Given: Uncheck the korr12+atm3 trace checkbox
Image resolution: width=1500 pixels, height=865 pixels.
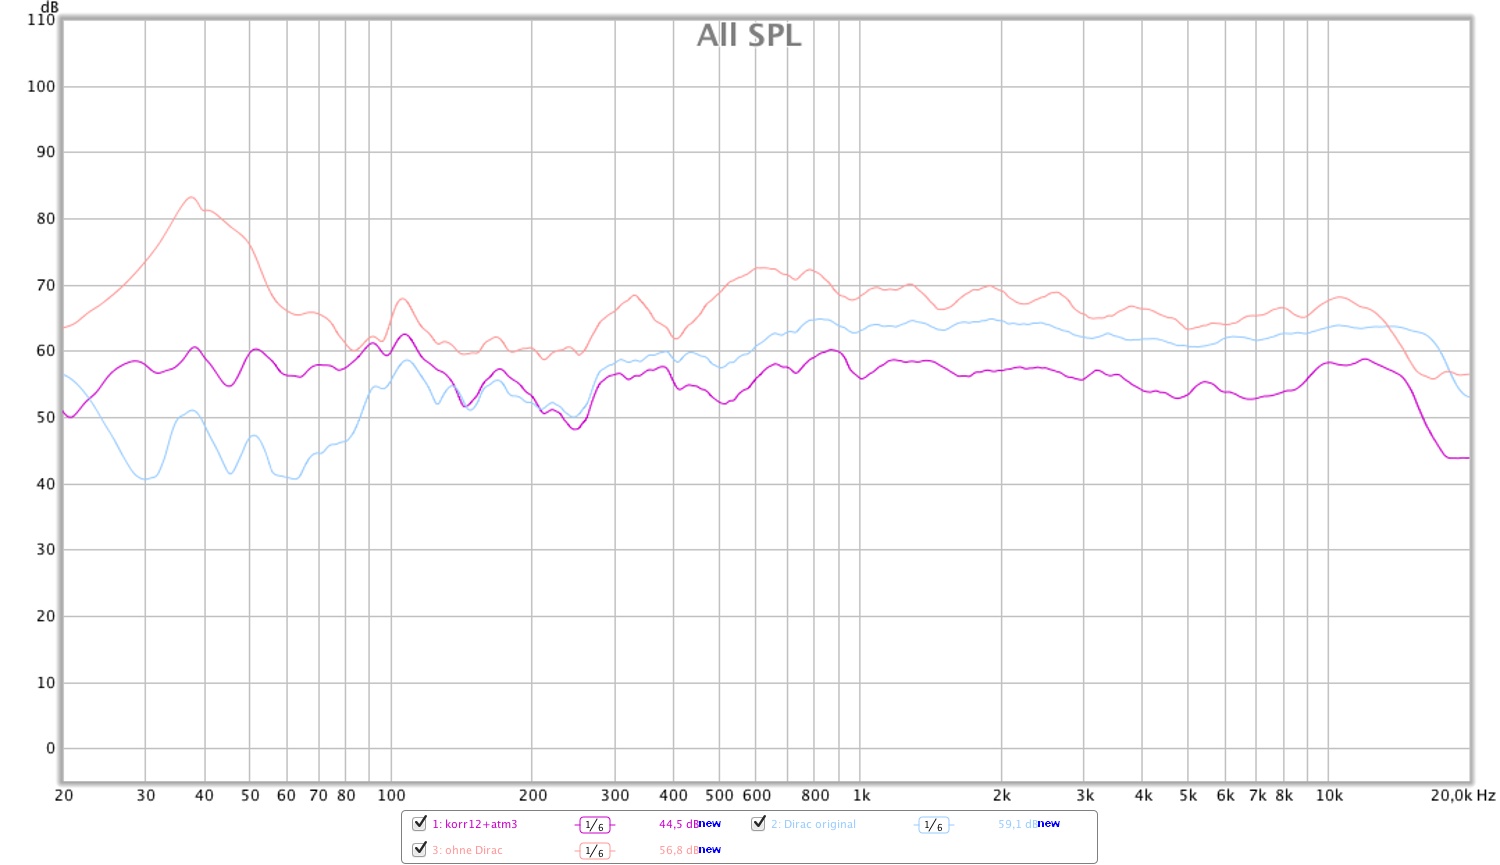Looking at the screenshot, I should (x=420, y=823).
